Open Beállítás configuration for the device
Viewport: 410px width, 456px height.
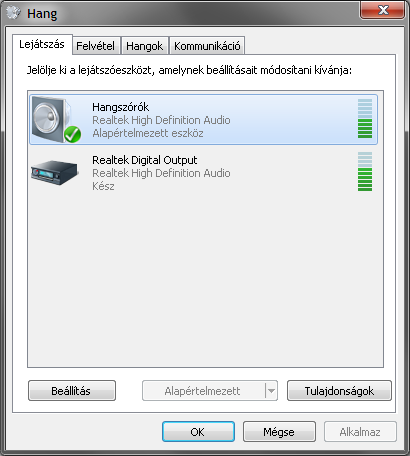coord(72,391)
